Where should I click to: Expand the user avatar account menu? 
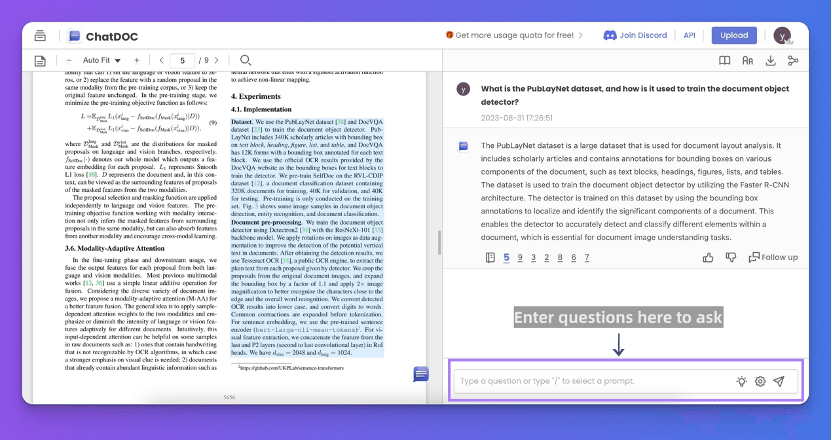pos(783,35)
